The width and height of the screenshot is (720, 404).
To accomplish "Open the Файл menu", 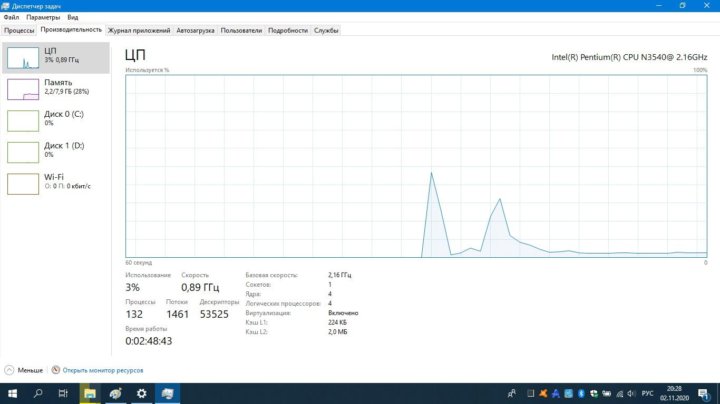I will 11,18.
